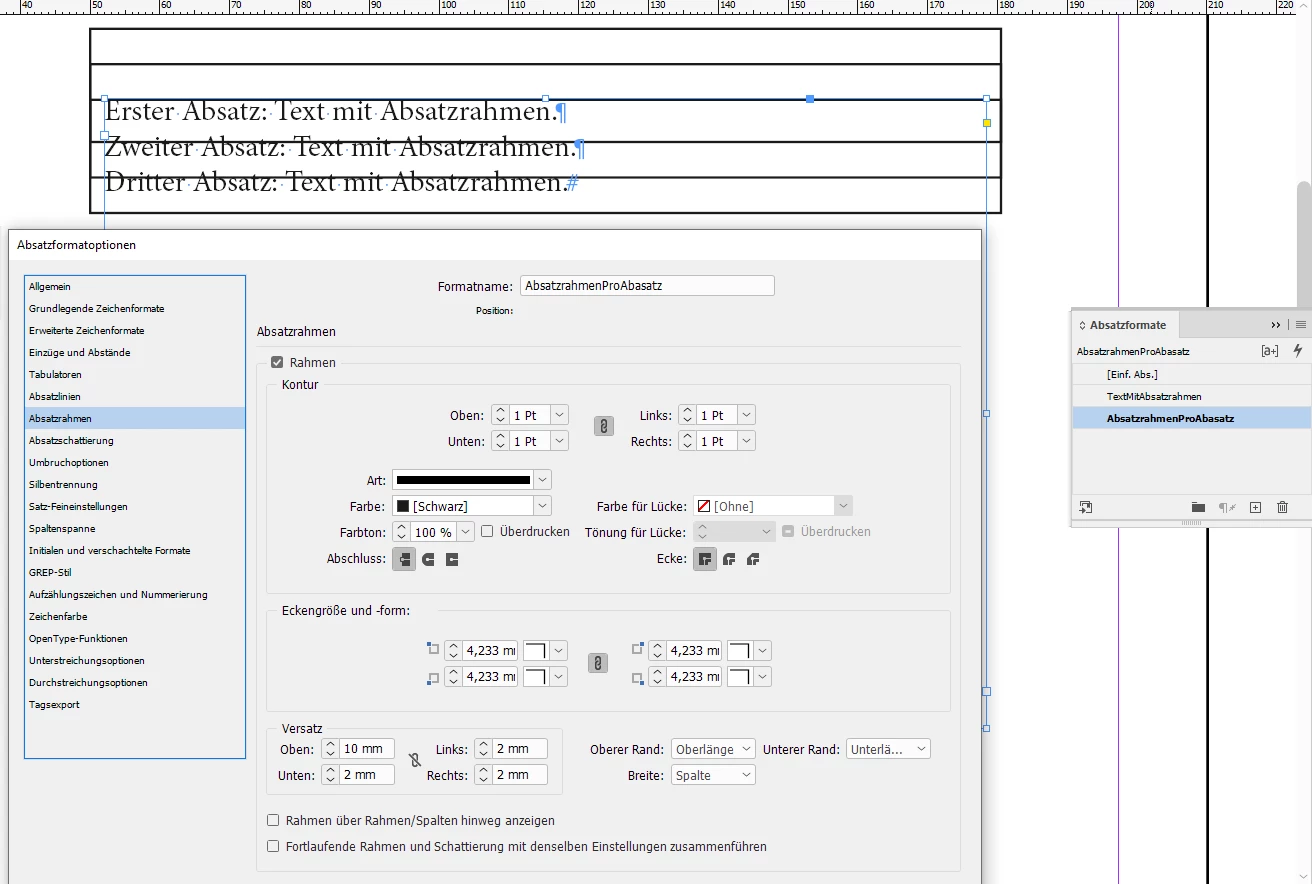Screen dimensions: 1312x884
Task: Enable Überdrucken next to Farbton
Action: point(487,532)
